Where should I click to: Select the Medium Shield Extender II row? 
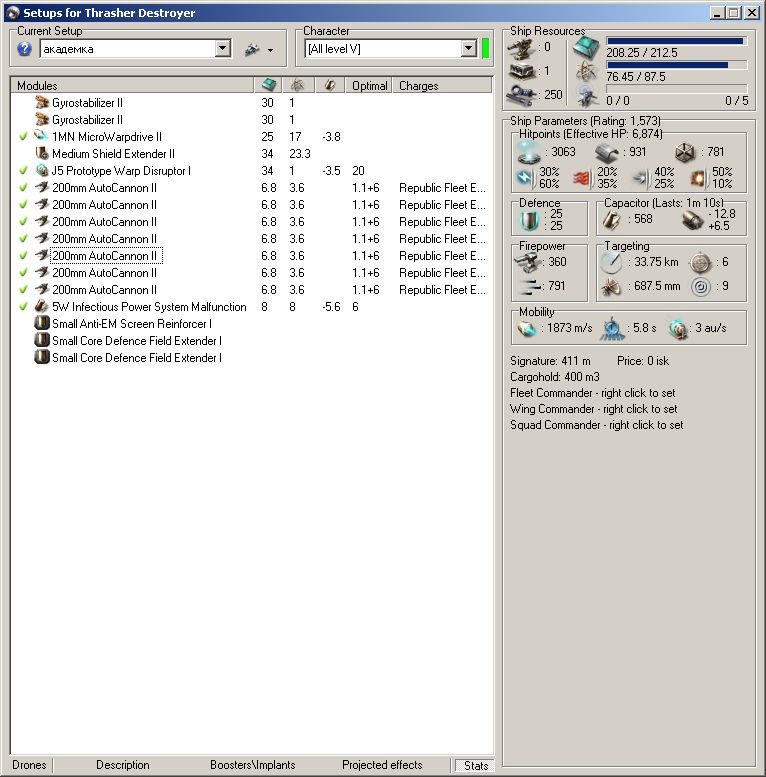[251, 154]
